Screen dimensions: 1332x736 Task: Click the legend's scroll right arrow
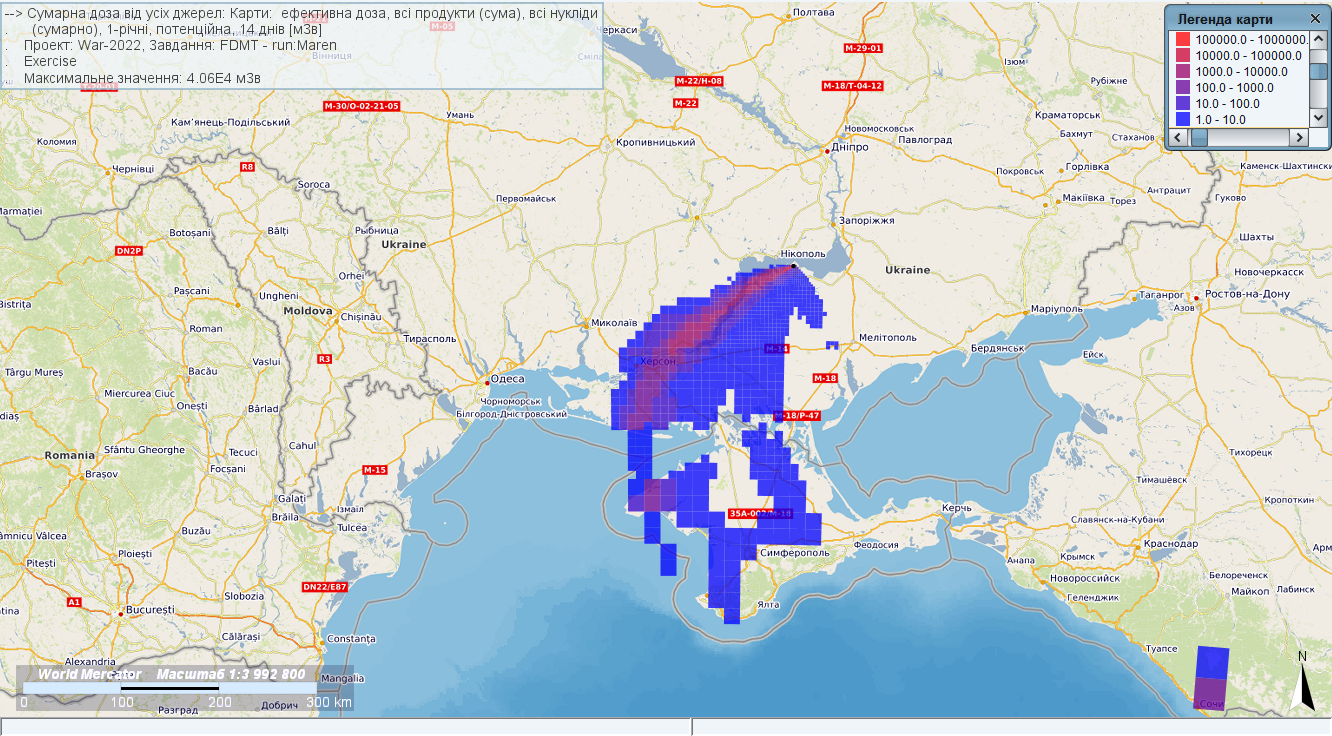[x=1299, y=137]
